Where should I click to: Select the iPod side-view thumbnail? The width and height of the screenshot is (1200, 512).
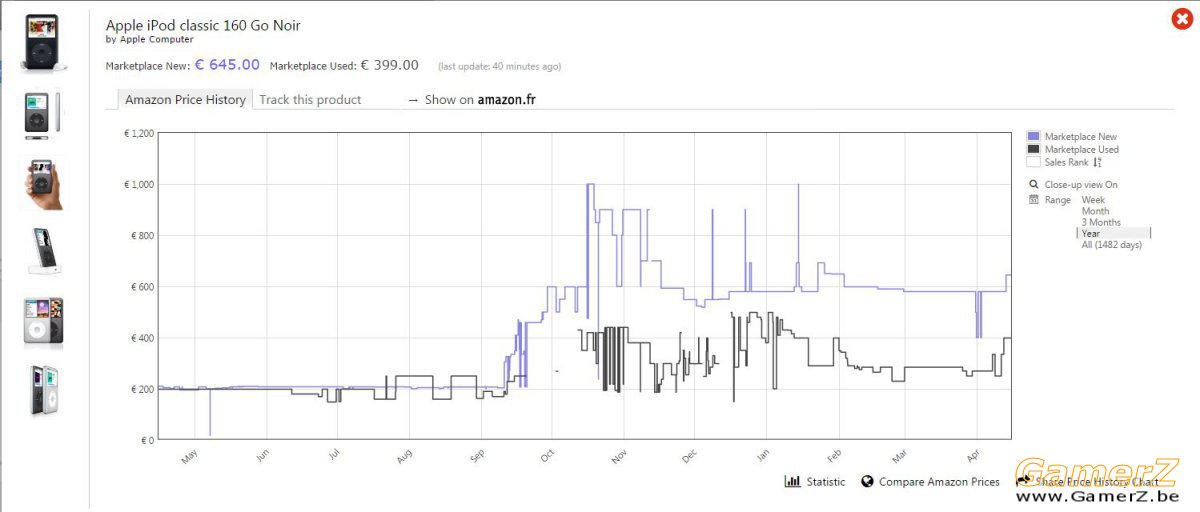point(42,113)
